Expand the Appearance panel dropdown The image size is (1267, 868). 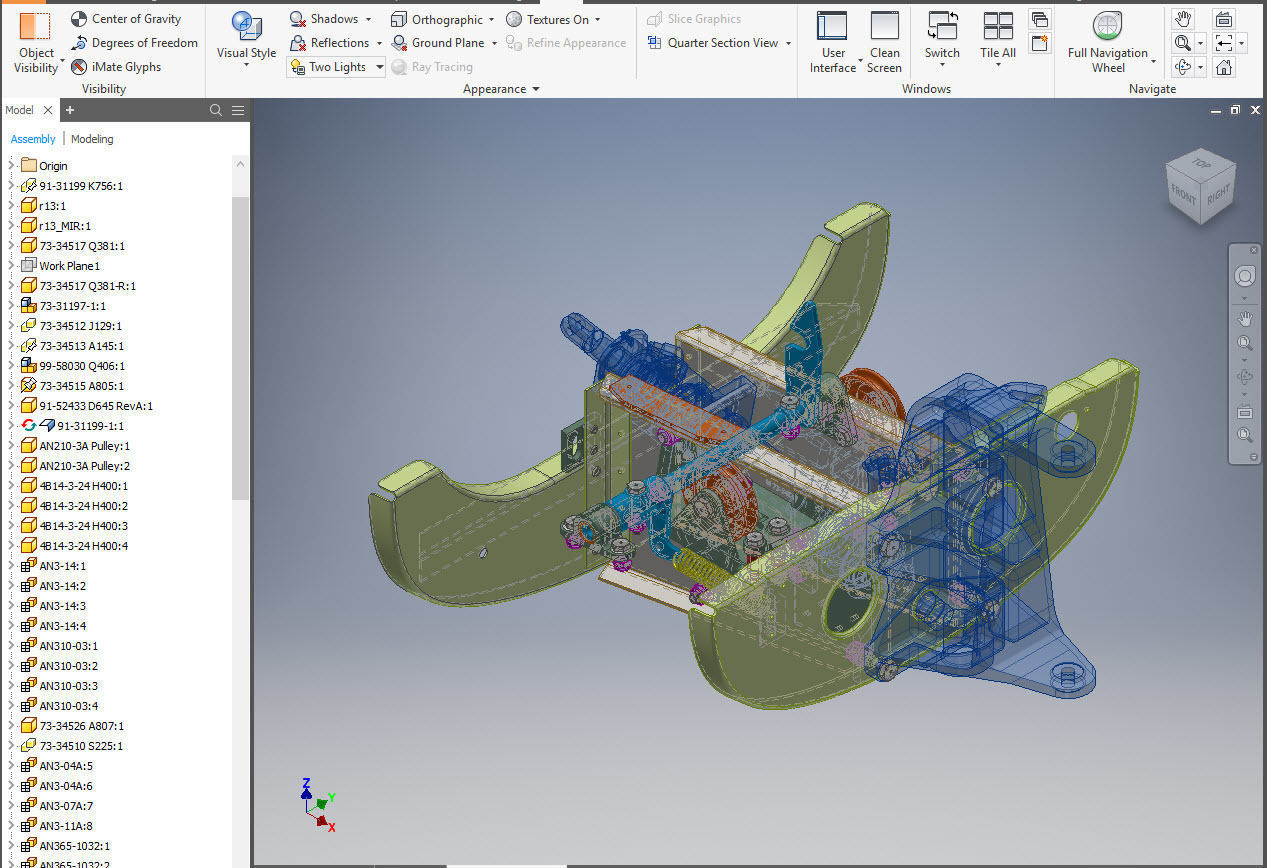[535, 89]
